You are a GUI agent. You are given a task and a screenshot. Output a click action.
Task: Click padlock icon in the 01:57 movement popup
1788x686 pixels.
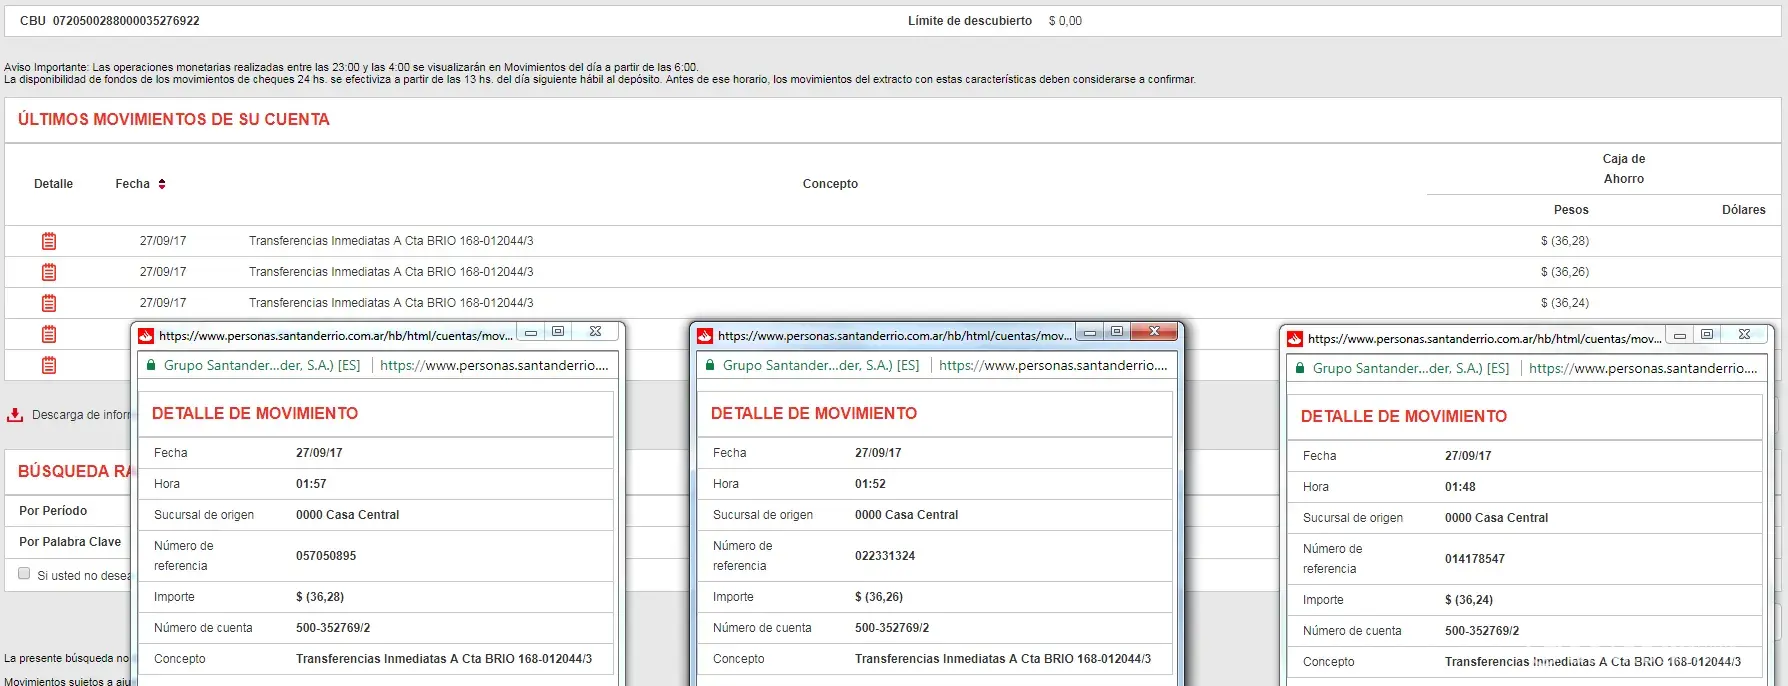click(151, 366)
